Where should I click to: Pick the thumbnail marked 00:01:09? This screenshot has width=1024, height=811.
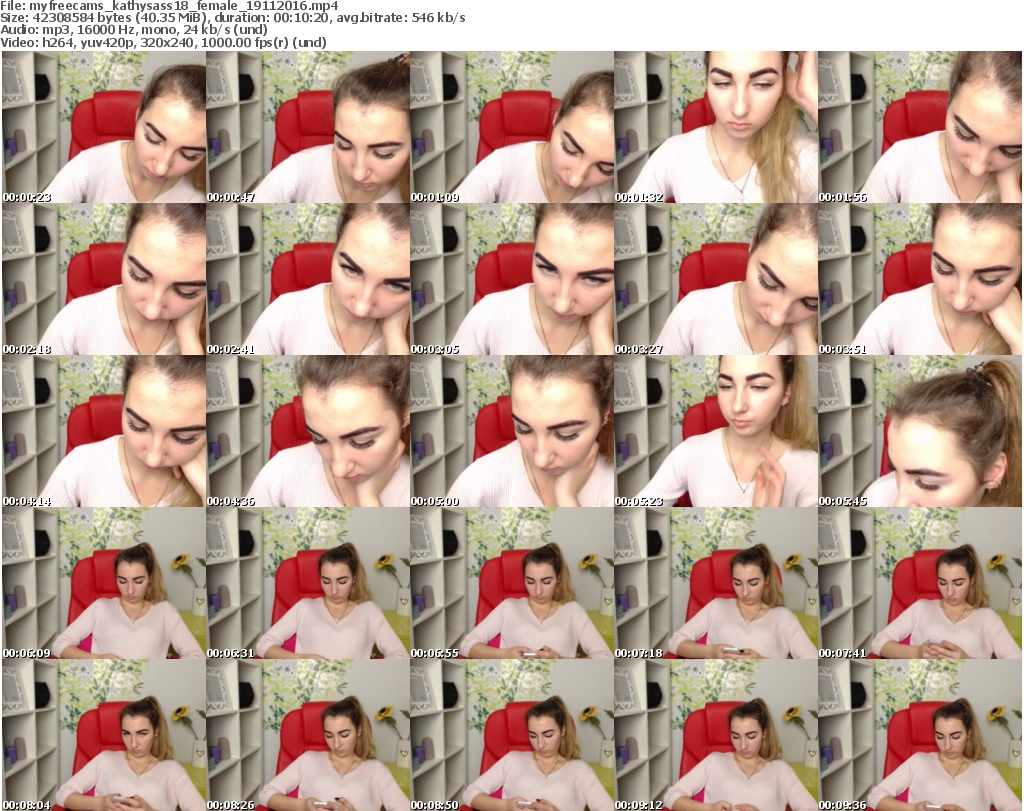512,127
